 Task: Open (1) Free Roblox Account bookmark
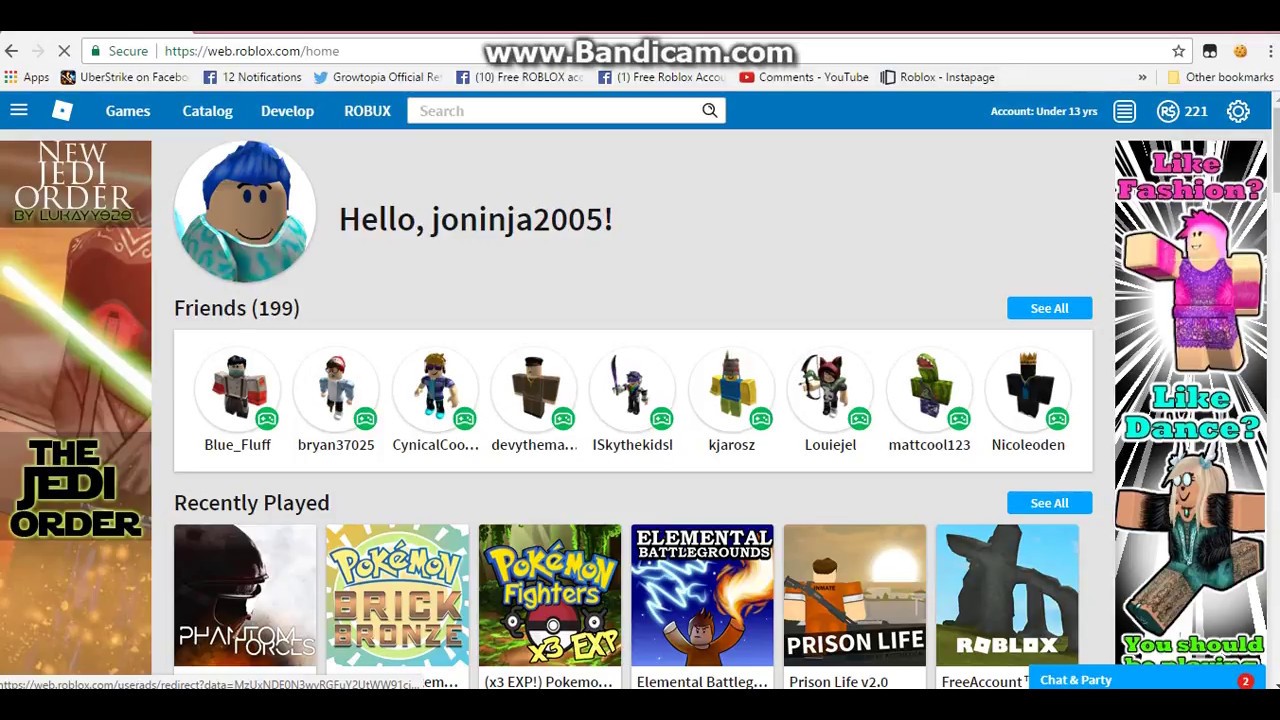pos(661,77)
